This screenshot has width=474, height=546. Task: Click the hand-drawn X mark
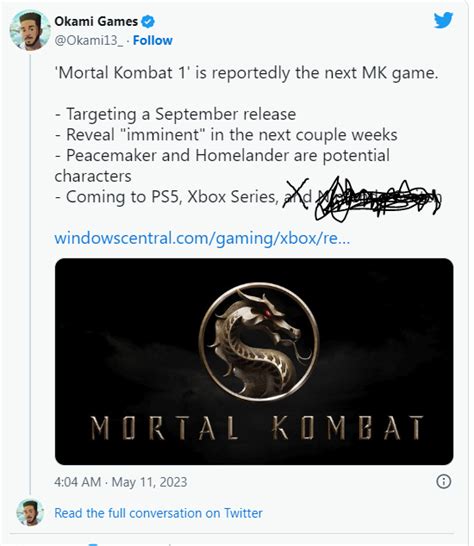tap(296, 193)
